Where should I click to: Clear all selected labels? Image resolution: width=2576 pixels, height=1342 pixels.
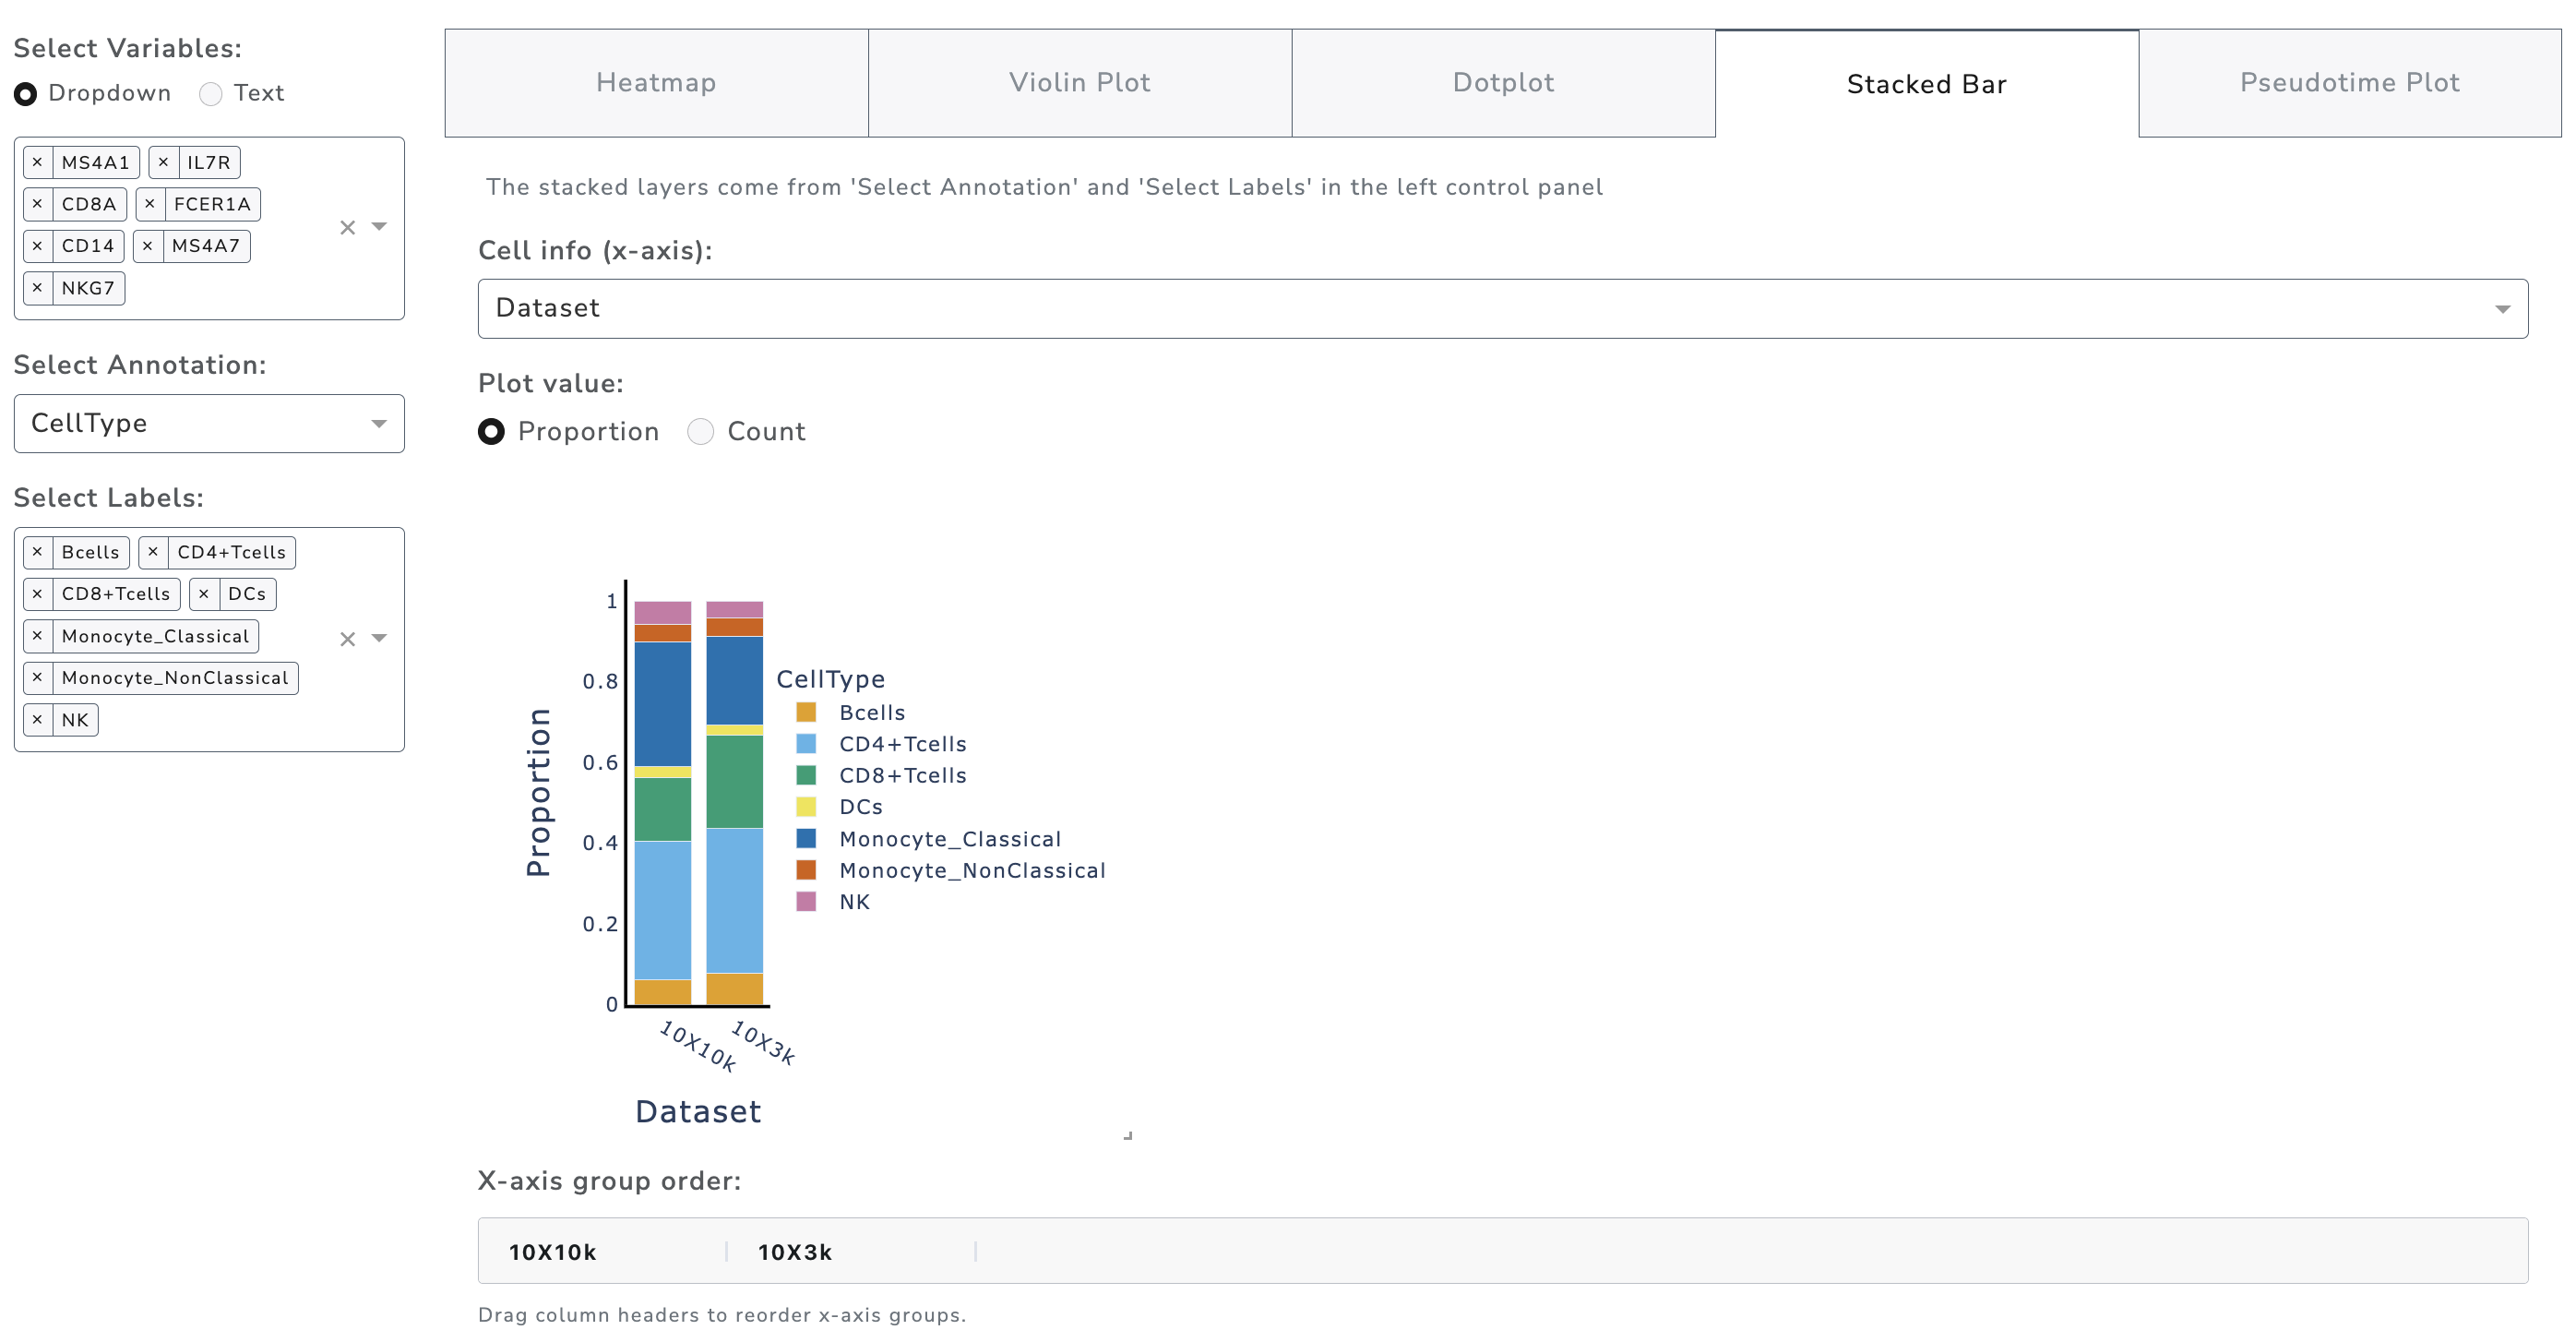(347, 639)
